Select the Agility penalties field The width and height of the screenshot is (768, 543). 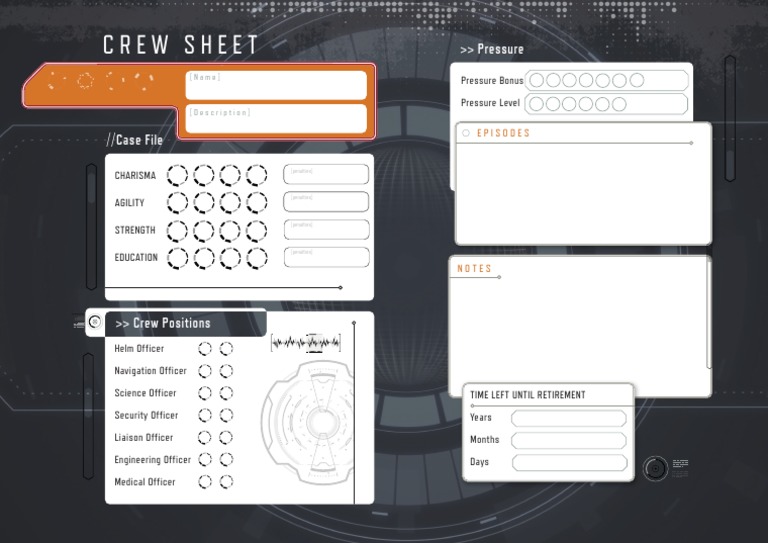pyautogui.click(x=326, y=202)
